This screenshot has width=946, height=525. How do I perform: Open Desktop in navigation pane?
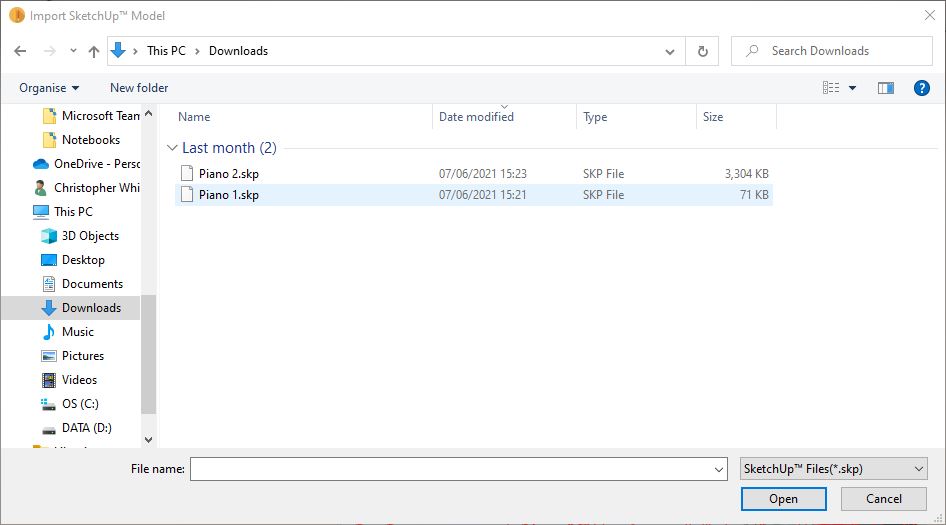tap(72, 260)
